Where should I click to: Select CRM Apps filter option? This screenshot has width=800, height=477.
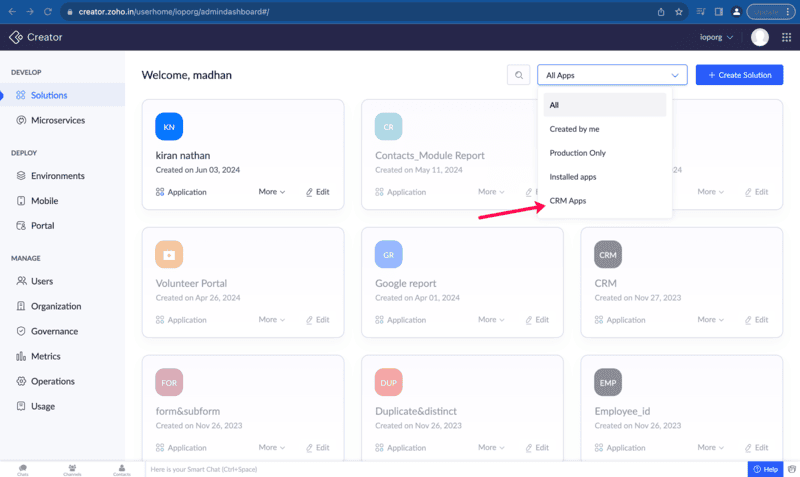click(568, 201)
